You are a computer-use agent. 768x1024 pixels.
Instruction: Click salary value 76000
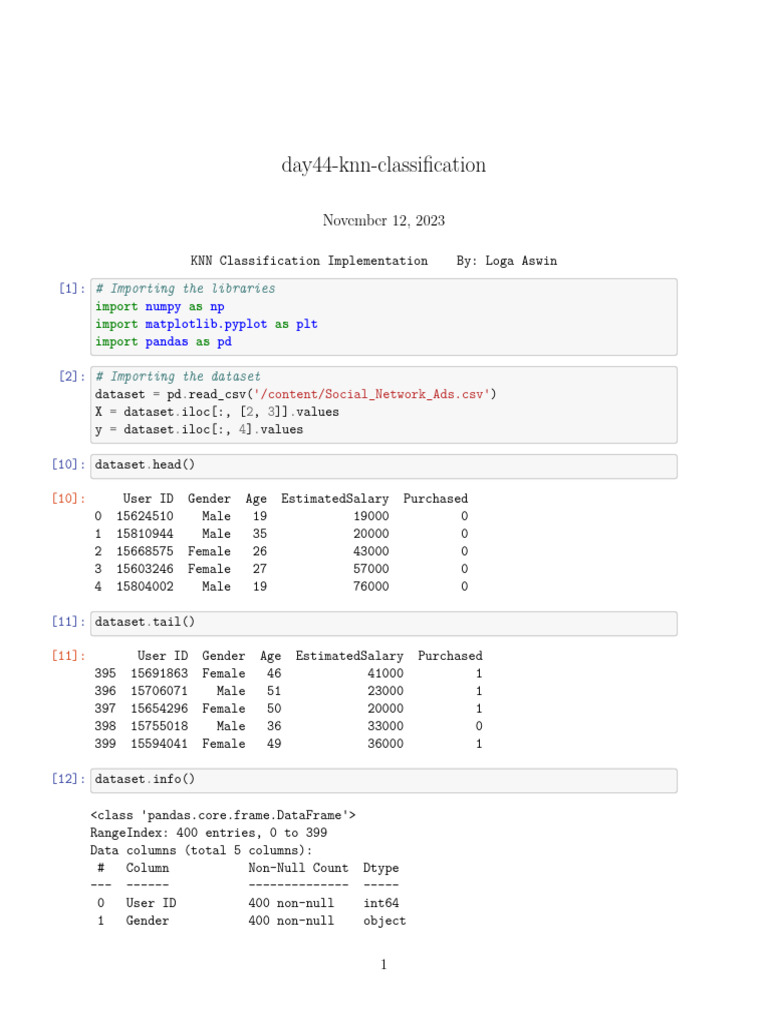(x=371, y=587)
